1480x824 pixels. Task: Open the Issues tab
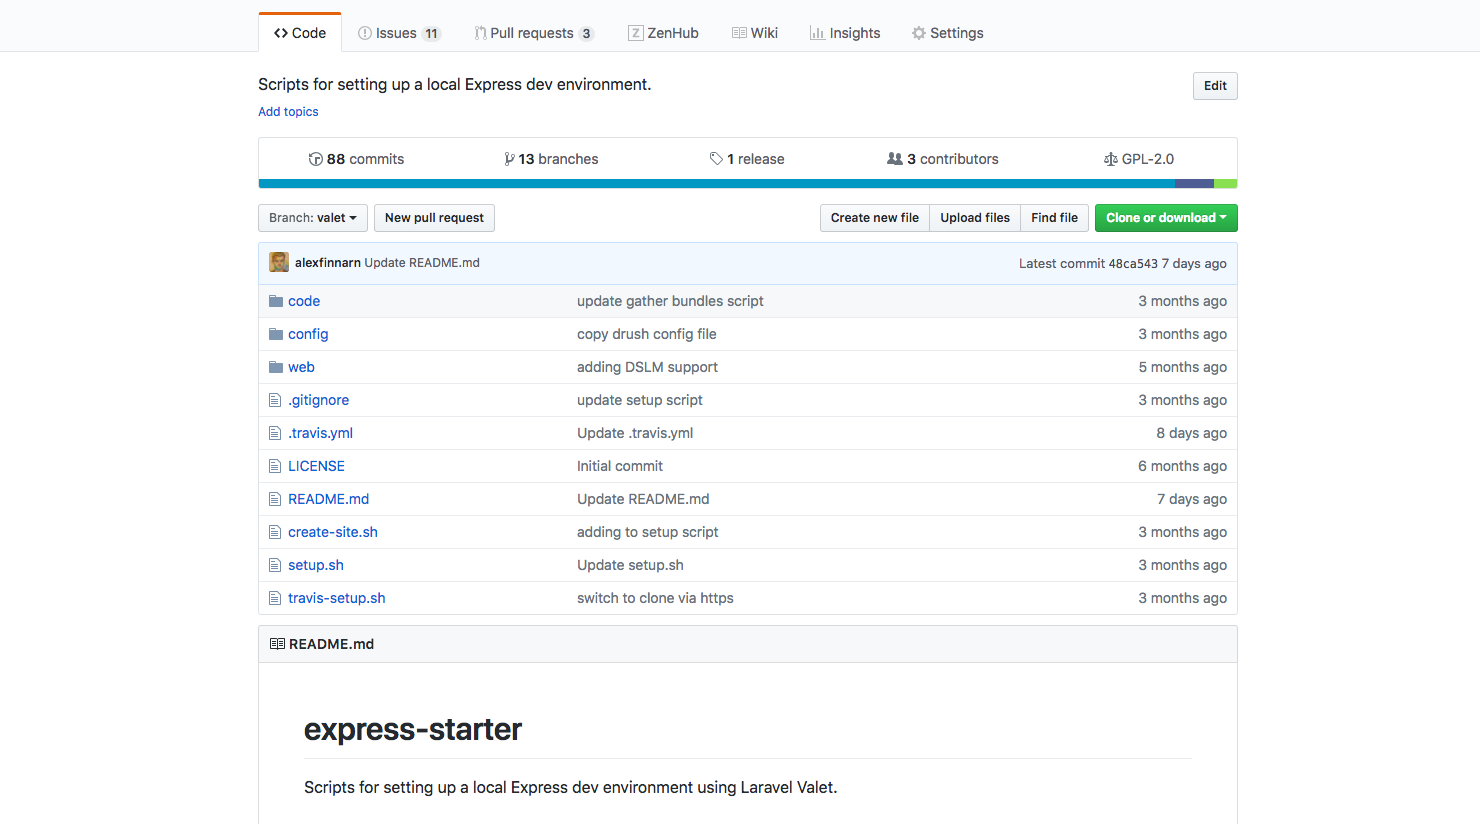pyautogui.click(x=399, y=33)
